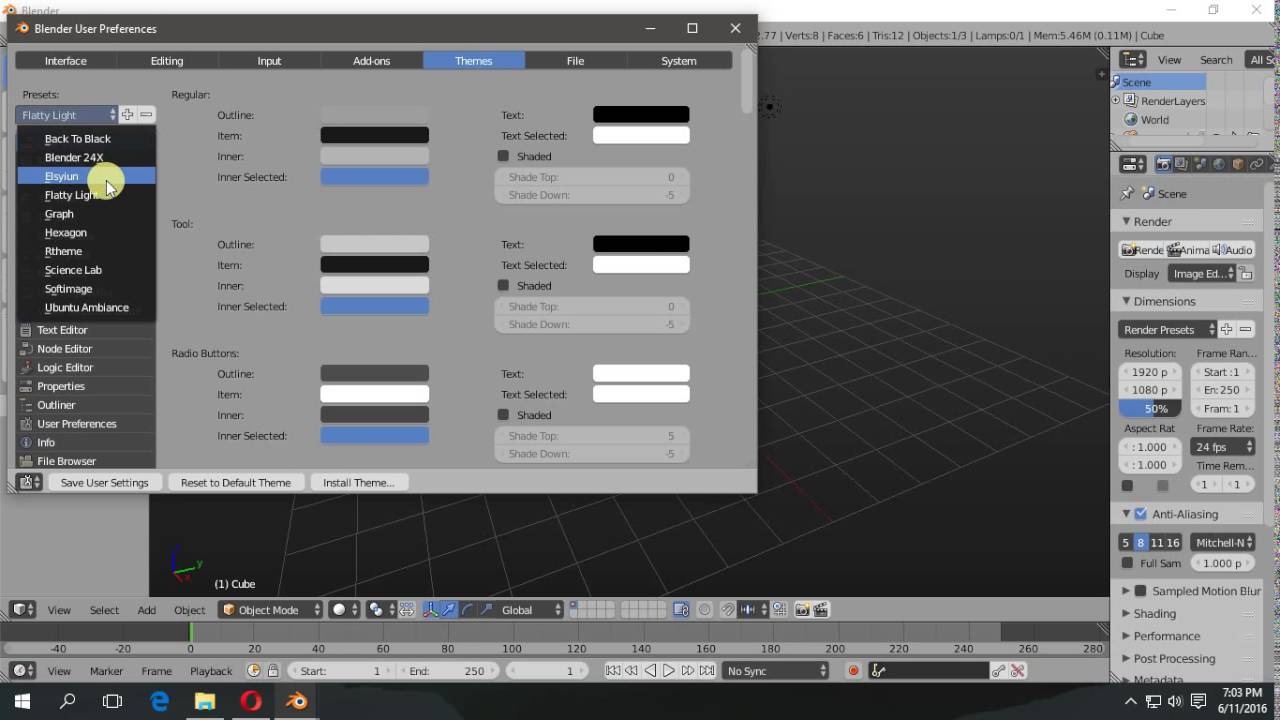Jump to the timeline's first frame

[613, 671]
